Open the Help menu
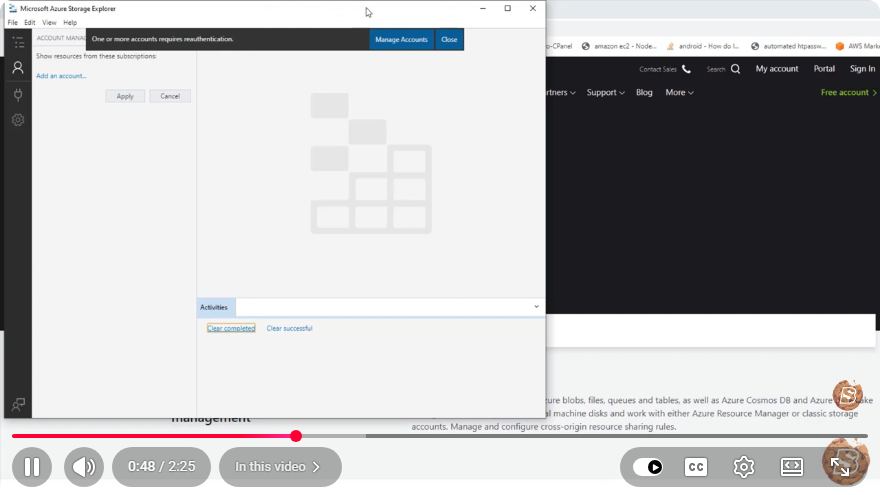 [x=70, y=22]
